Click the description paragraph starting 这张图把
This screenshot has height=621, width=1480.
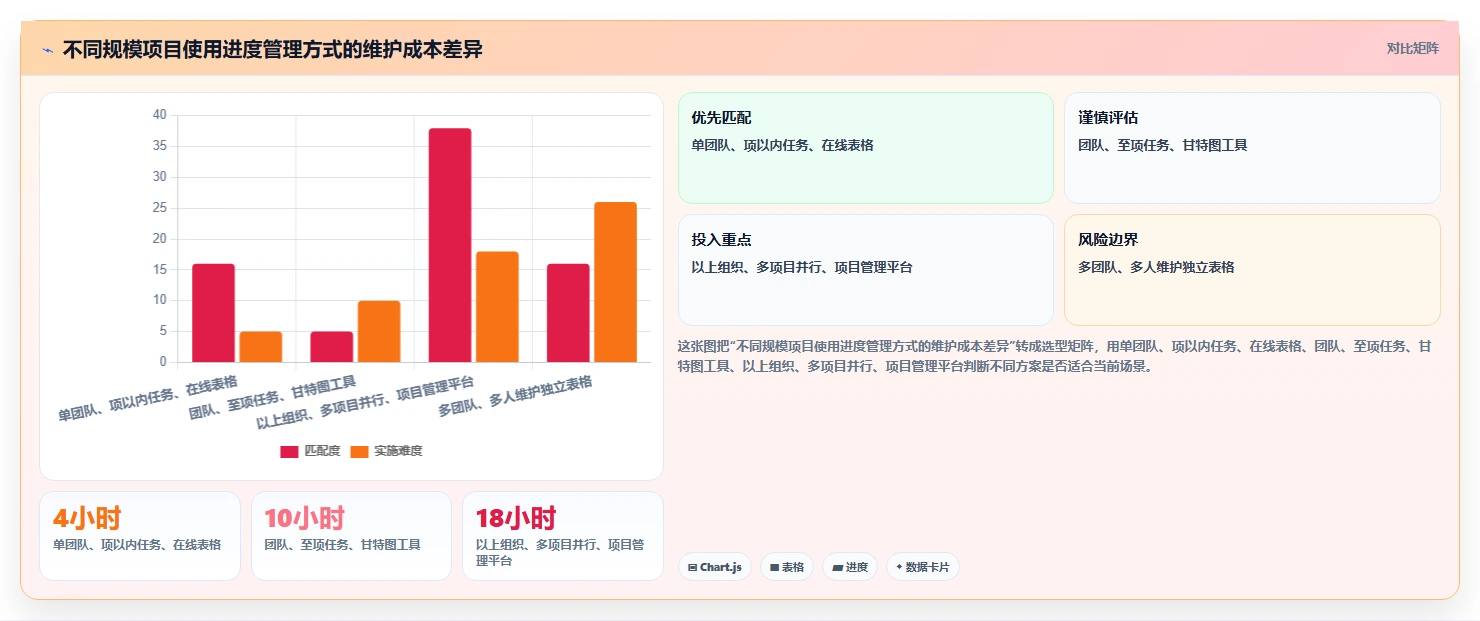pos(1055,356)
